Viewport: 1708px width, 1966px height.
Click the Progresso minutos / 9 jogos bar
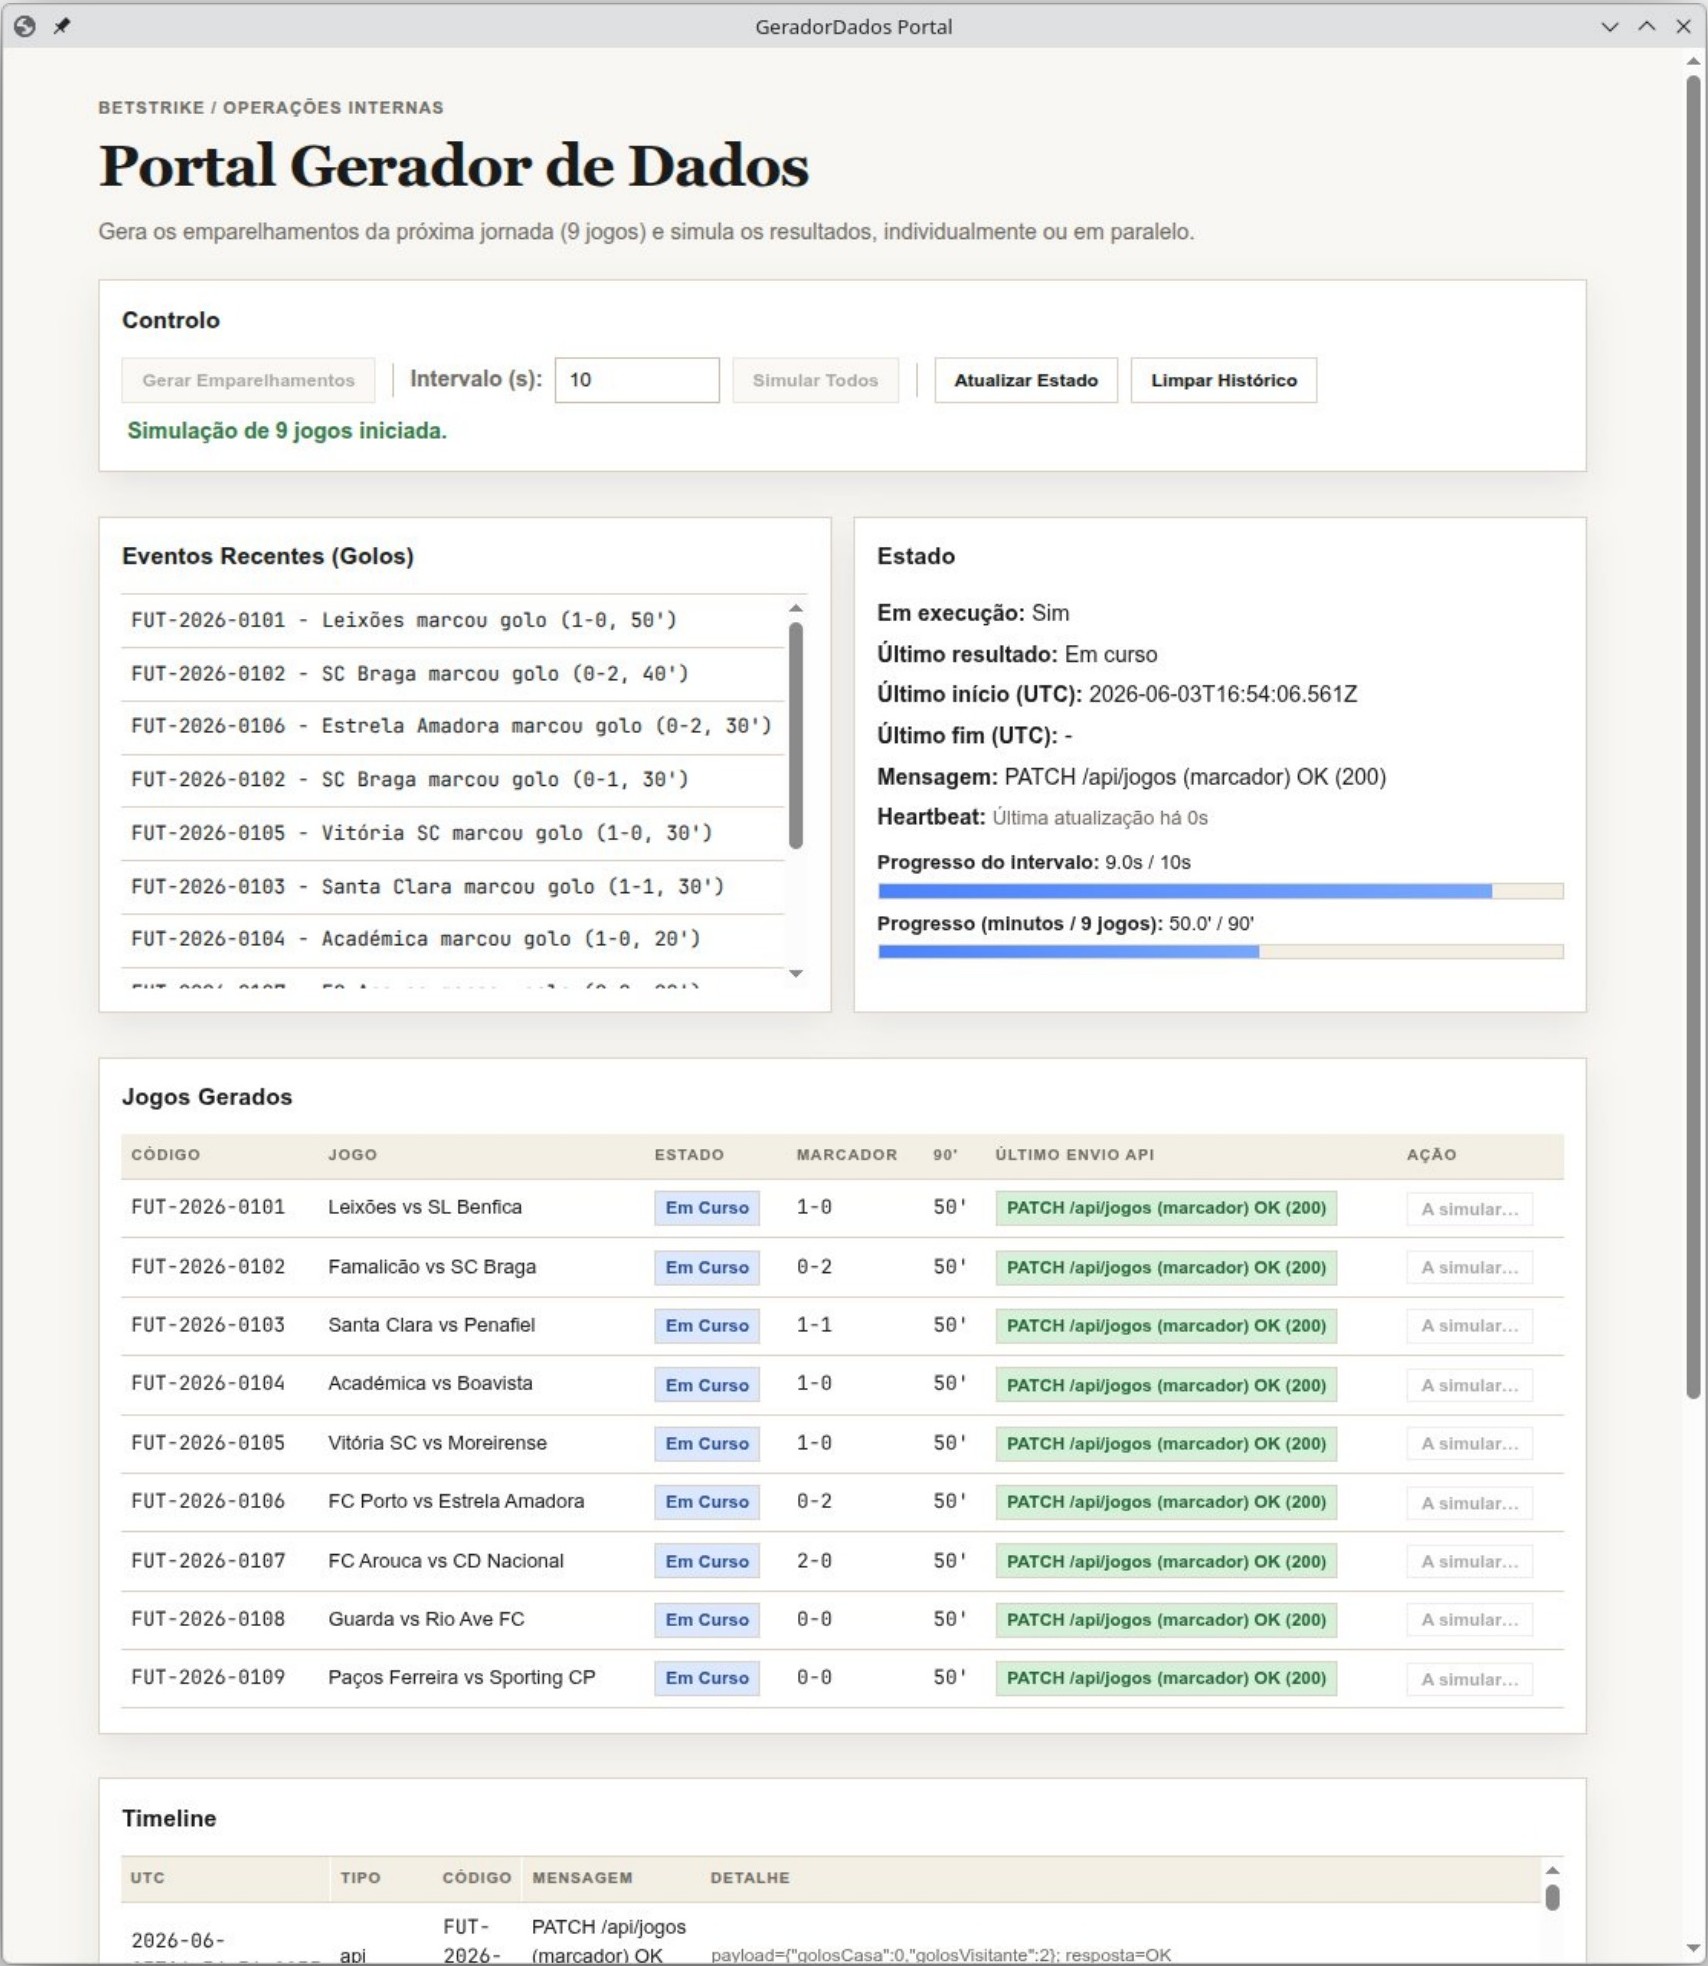(1220, 952)
